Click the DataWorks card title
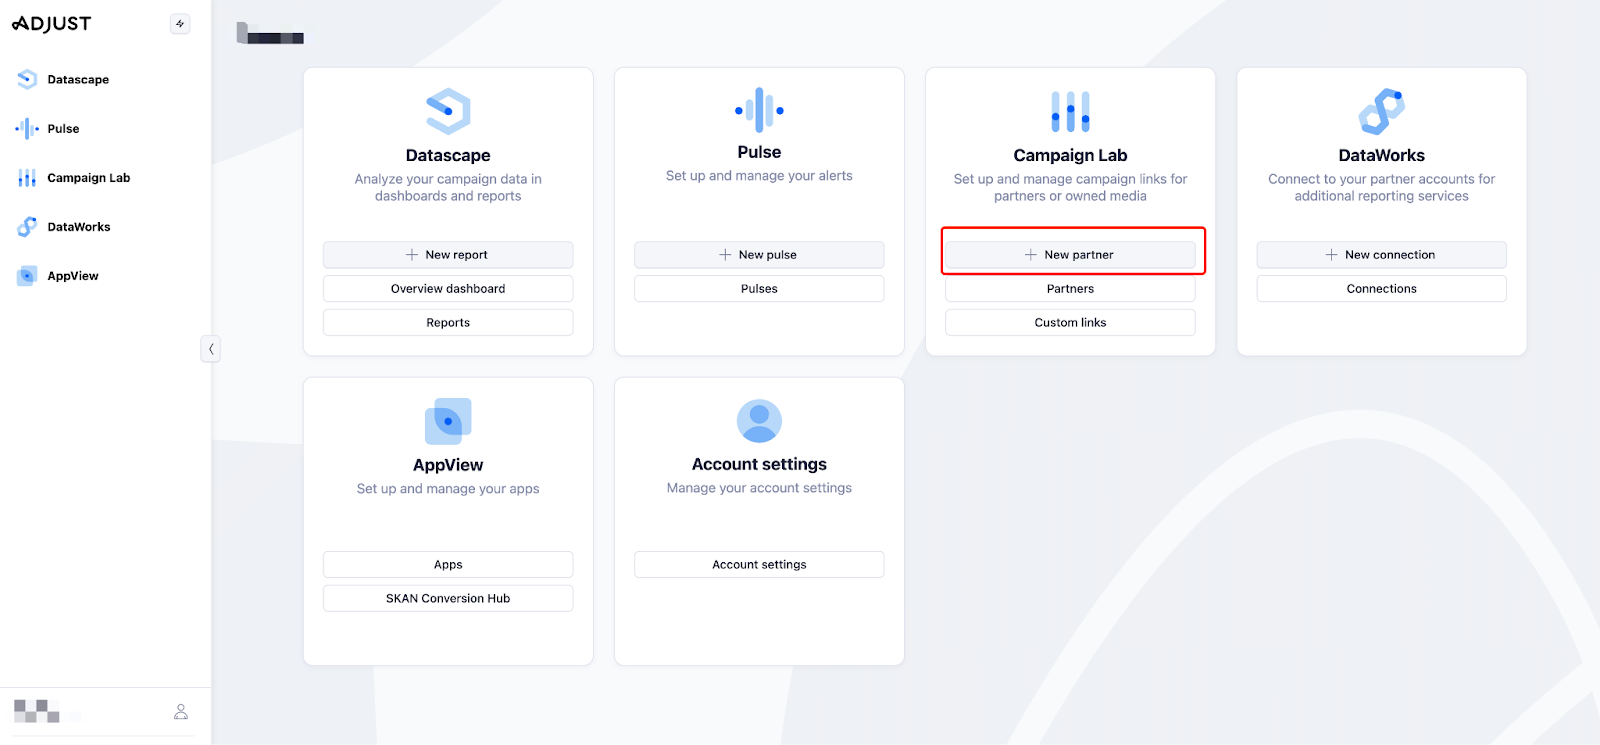This screenshot has width=1600, height=745. 1381,155
